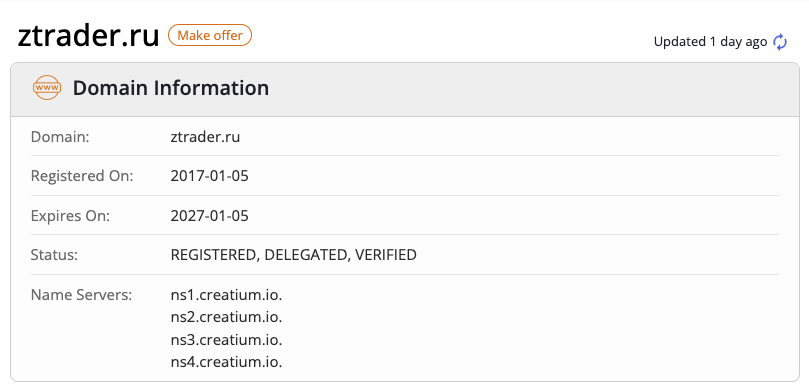Click name server ns1.creatium.io.
This screenshot has width=809, height=392.
tap(226, 296)
